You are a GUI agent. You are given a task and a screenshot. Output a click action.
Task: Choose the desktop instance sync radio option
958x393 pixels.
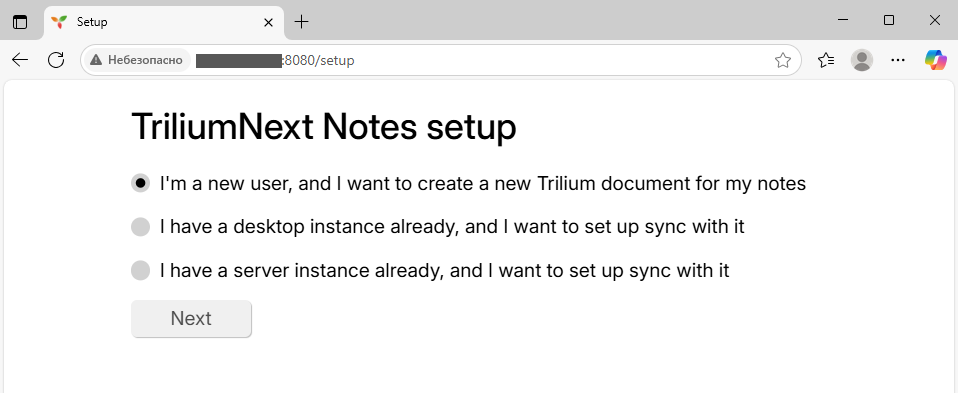point(141,227)
